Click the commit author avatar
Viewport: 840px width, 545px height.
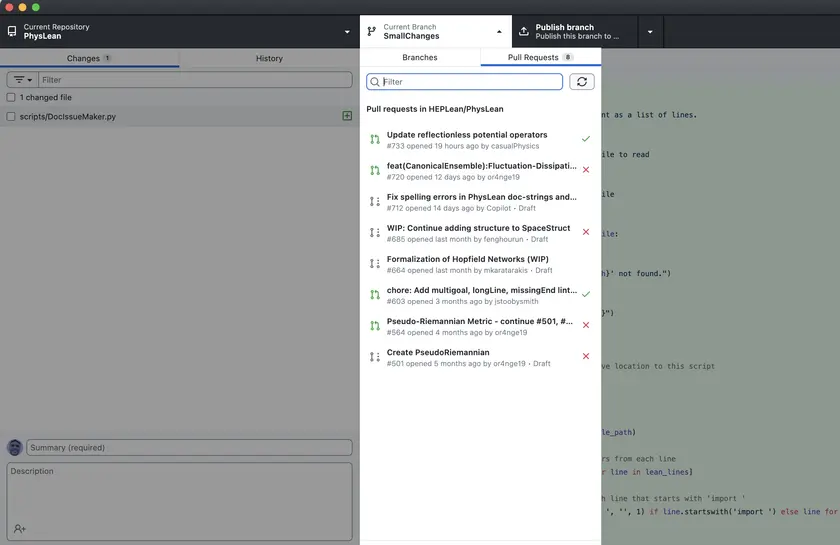point(15,448)
